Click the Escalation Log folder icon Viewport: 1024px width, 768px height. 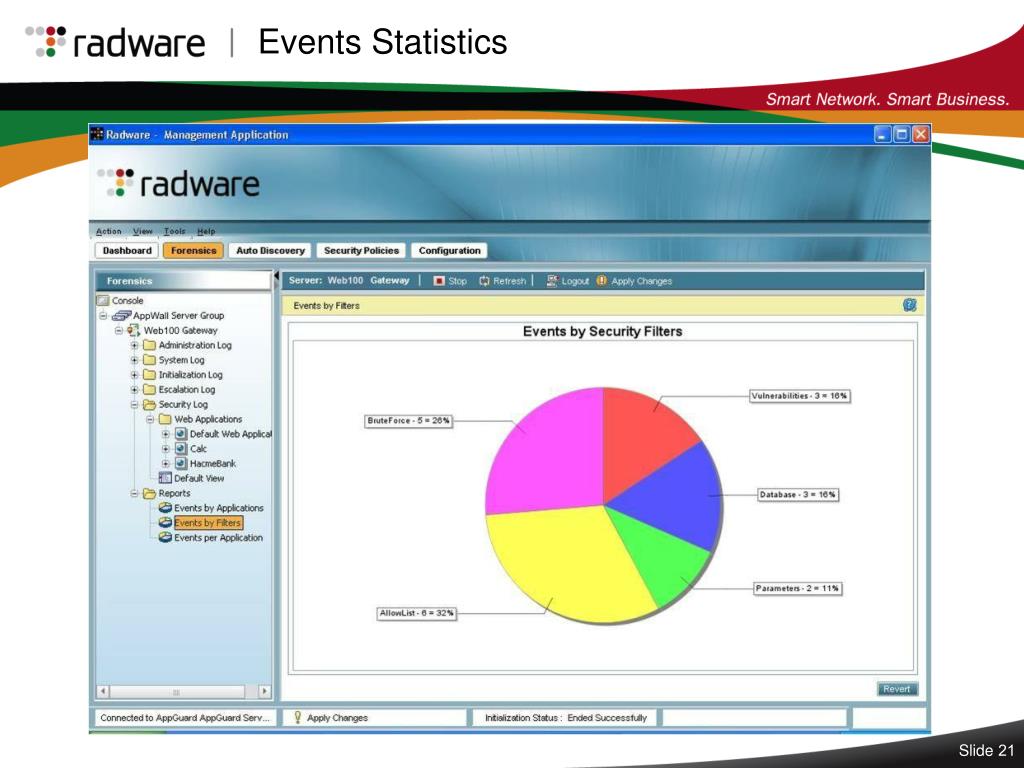point(150,389)
